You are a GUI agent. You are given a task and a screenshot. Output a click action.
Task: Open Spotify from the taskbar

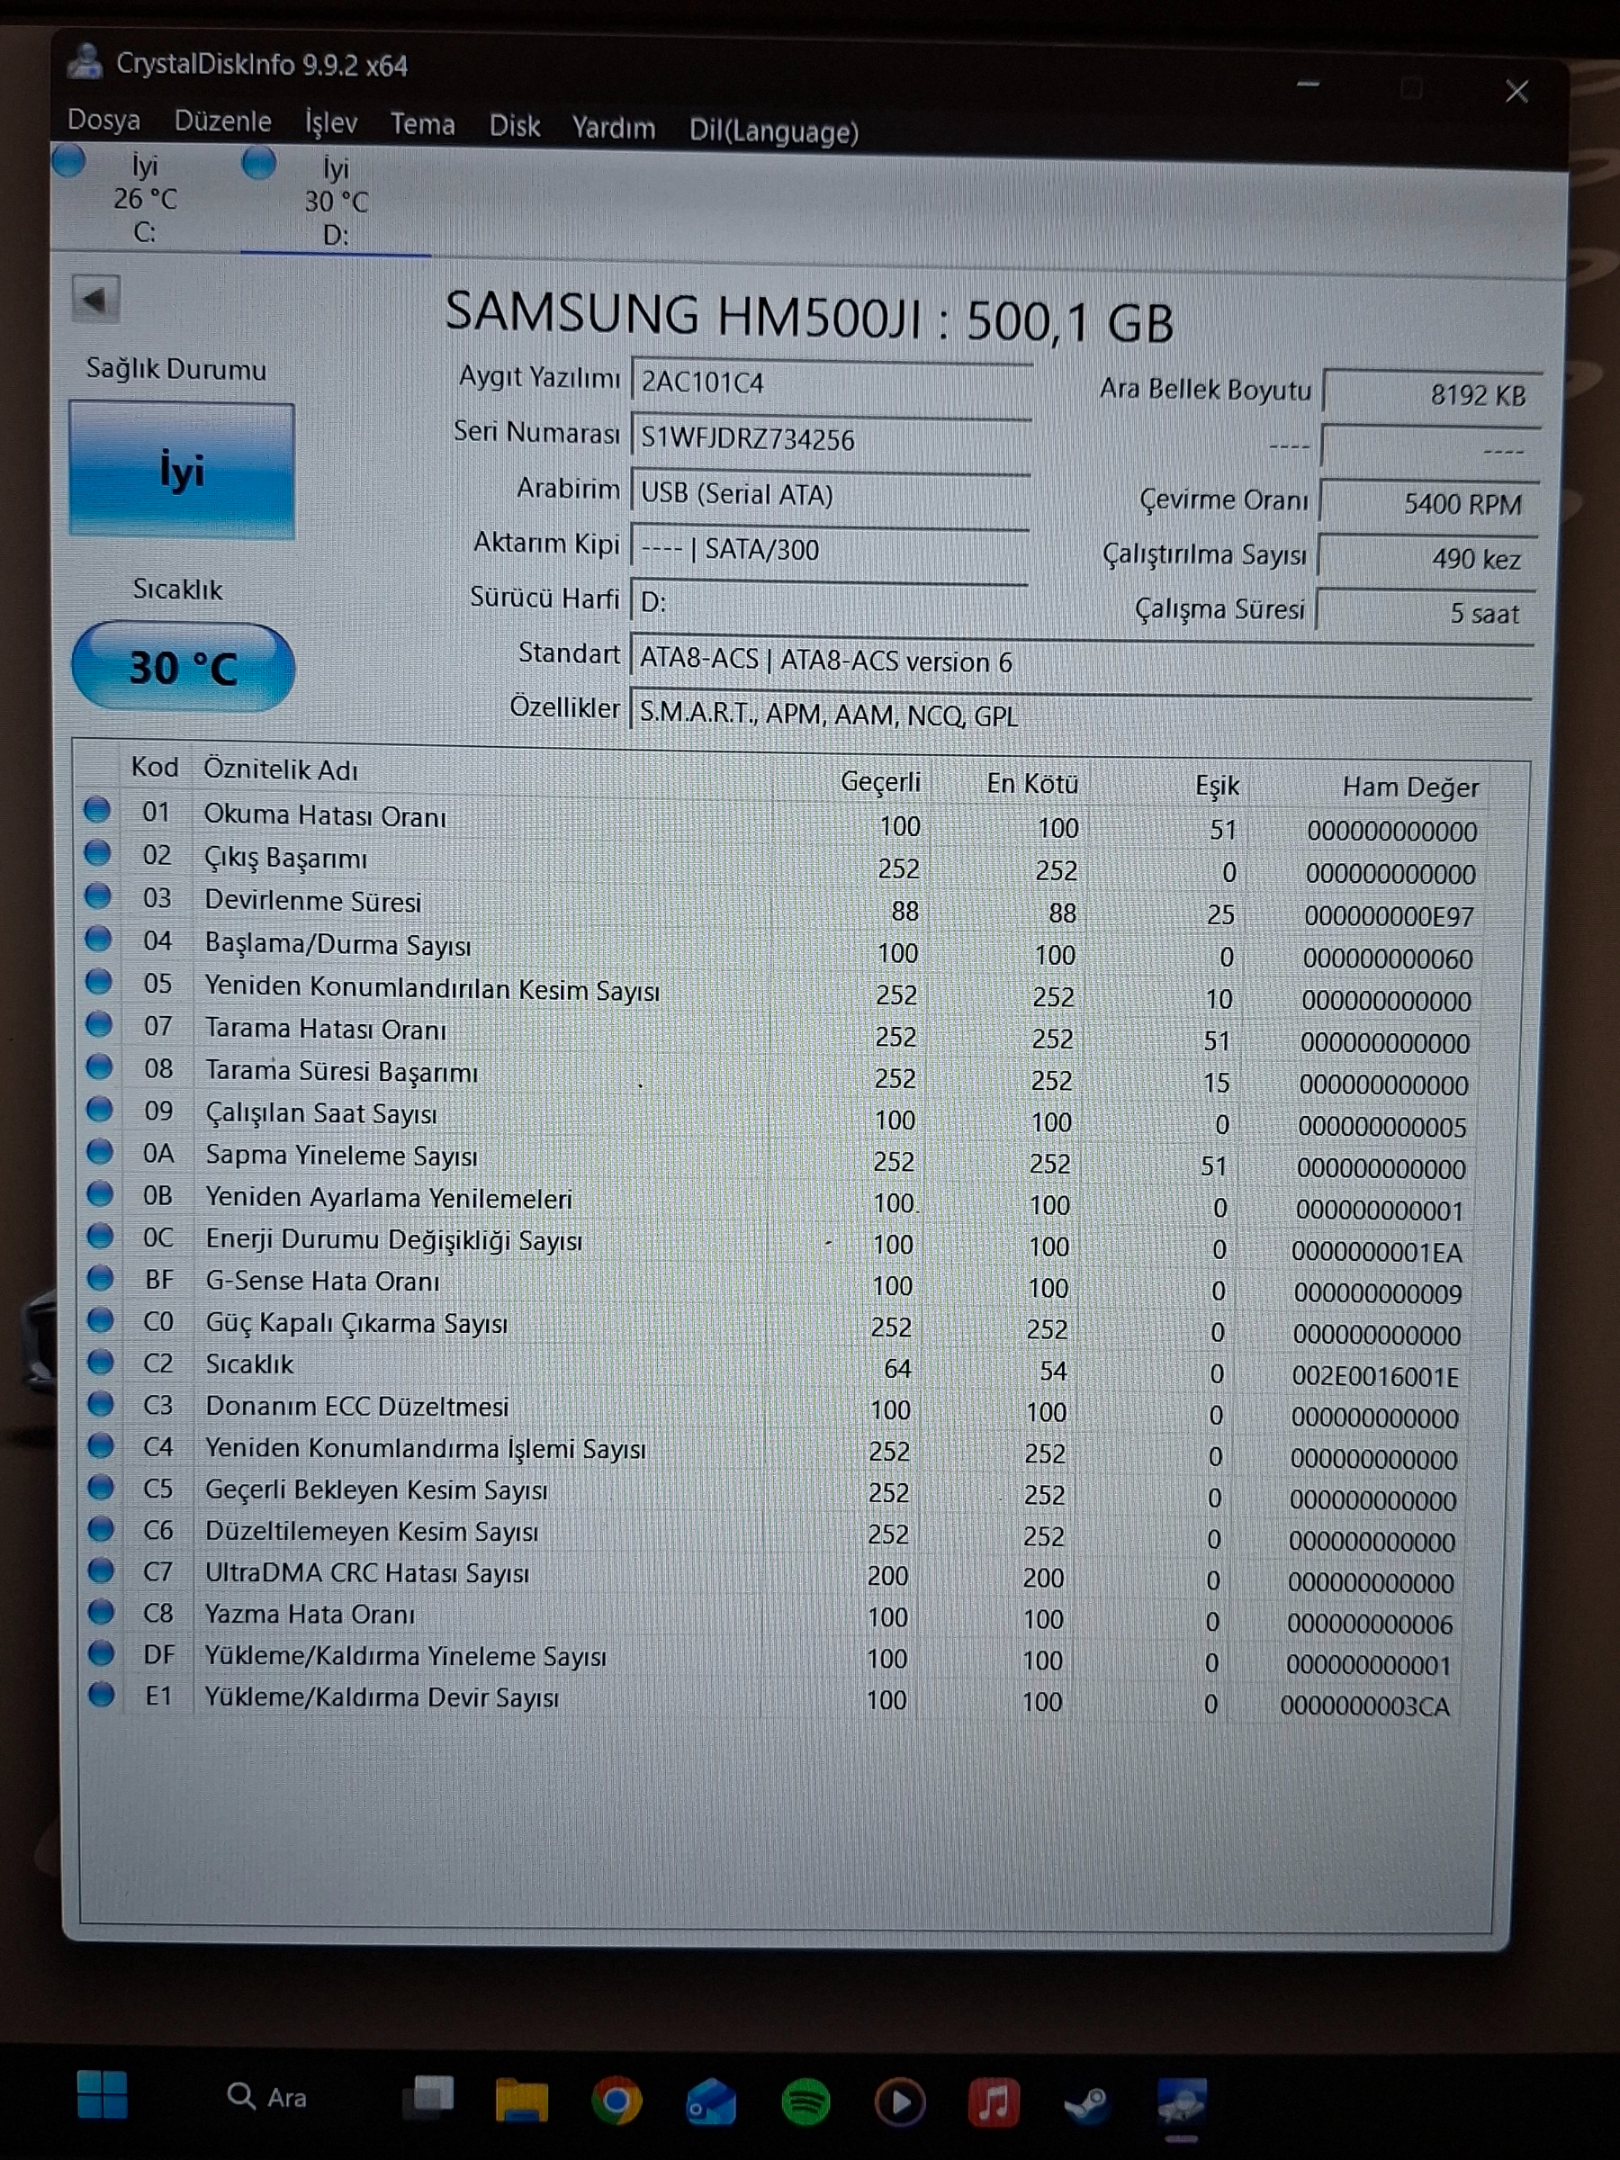(806, 2102)
